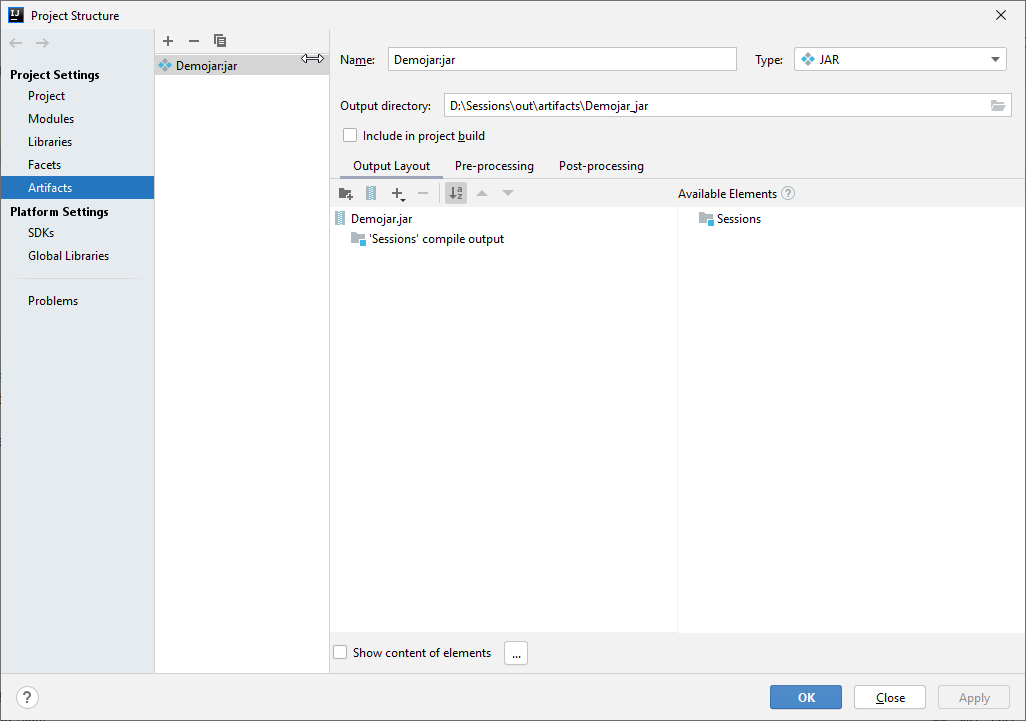This screenshot has height=721, width=1026.
Task: Open the Artifacts help question mark icon
Action: pos(27,697)
